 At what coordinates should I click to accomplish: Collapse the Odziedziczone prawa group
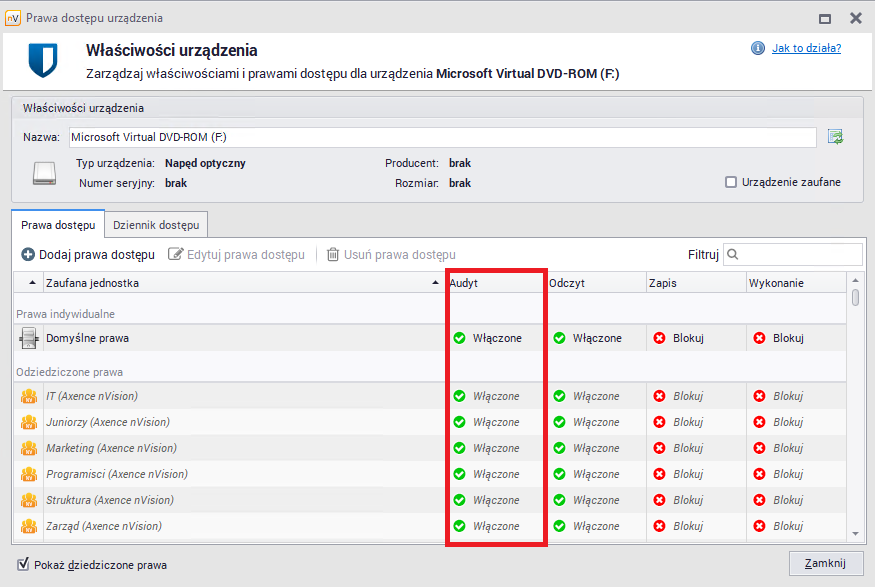[x=69, y=372]
